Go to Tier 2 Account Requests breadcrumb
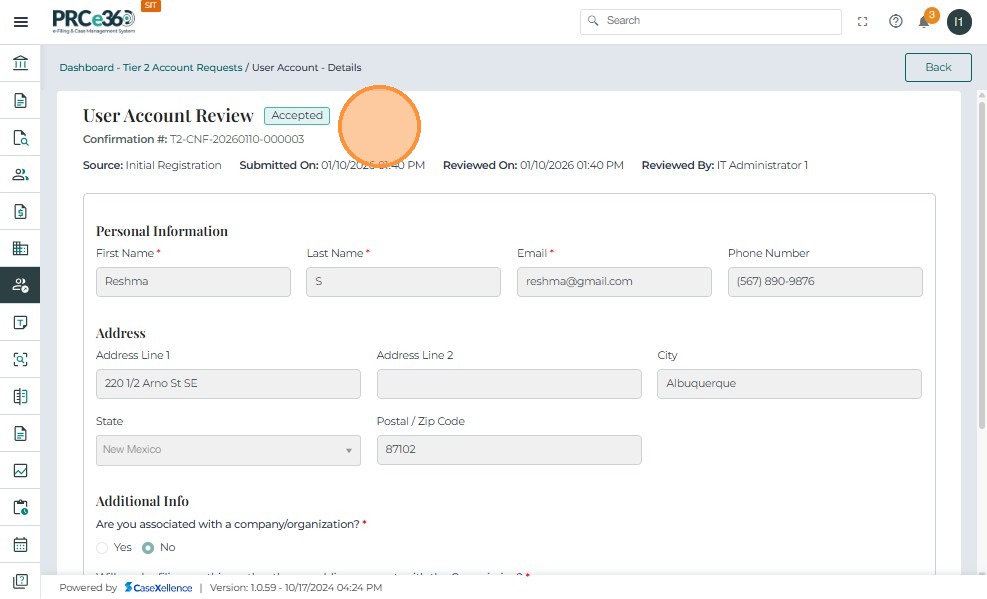 tap(182, 68)
